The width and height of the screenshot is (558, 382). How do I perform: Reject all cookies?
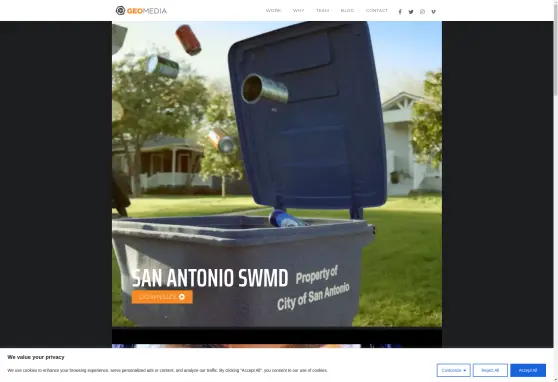(x=490, y=370)
